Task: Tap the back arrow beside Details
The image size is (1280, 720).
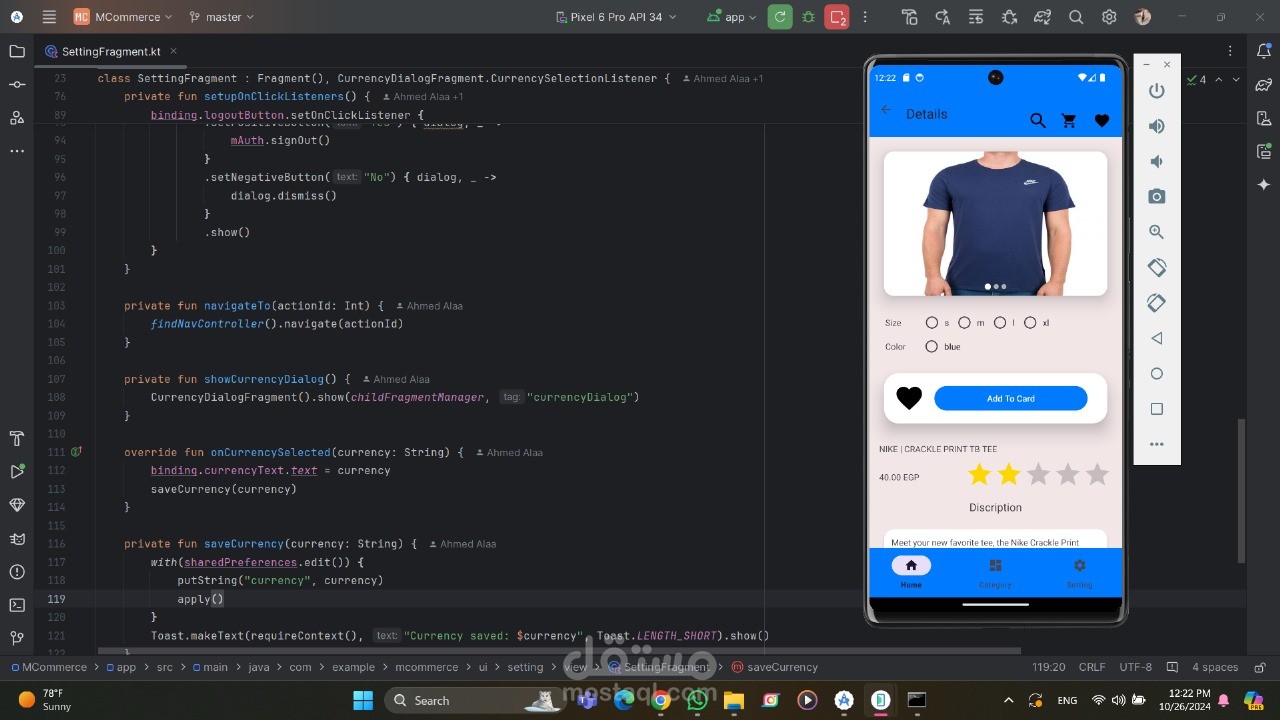Action: [886, 110]
